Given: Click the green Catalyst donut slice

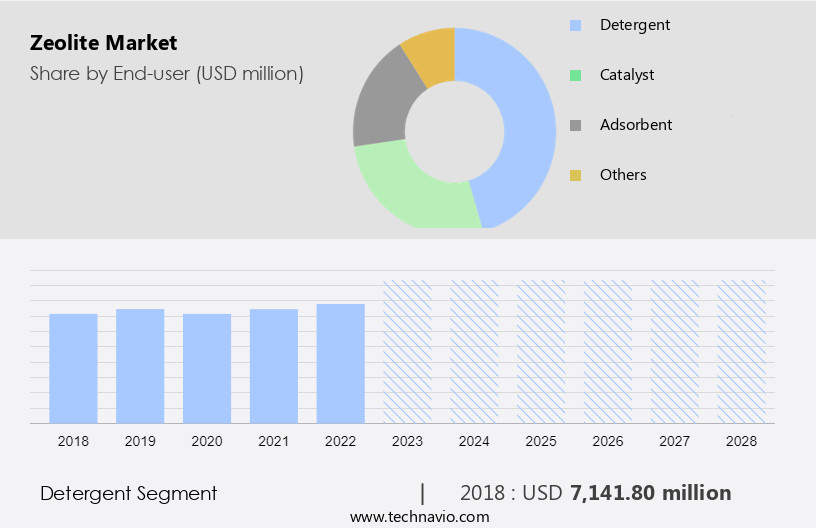Looking at the screenshot, I should pyautogui.click(x=410, y=188).
